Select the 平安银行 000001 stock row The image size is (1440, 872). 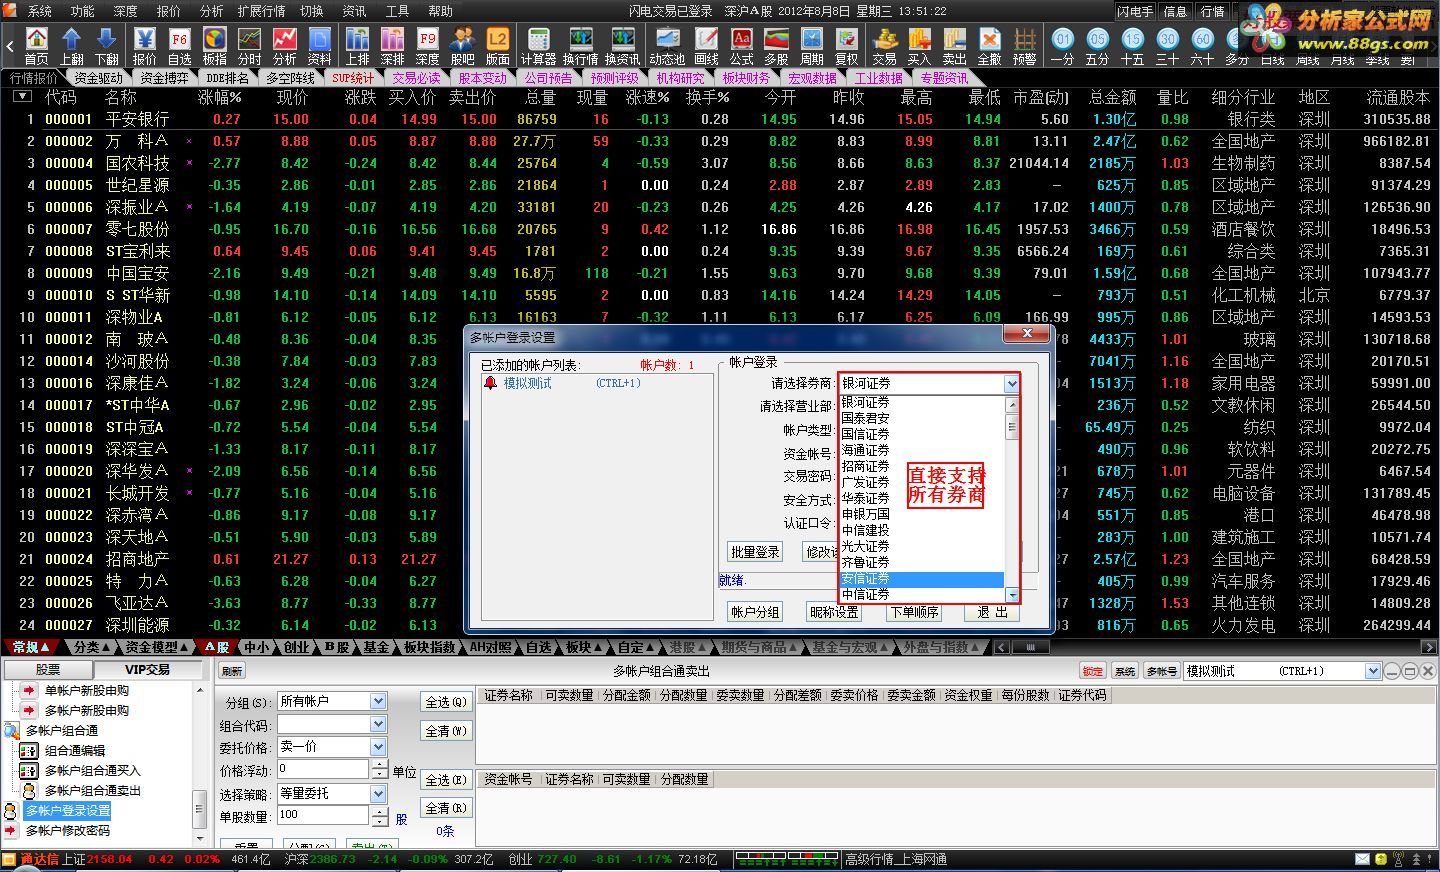point(720,119)
